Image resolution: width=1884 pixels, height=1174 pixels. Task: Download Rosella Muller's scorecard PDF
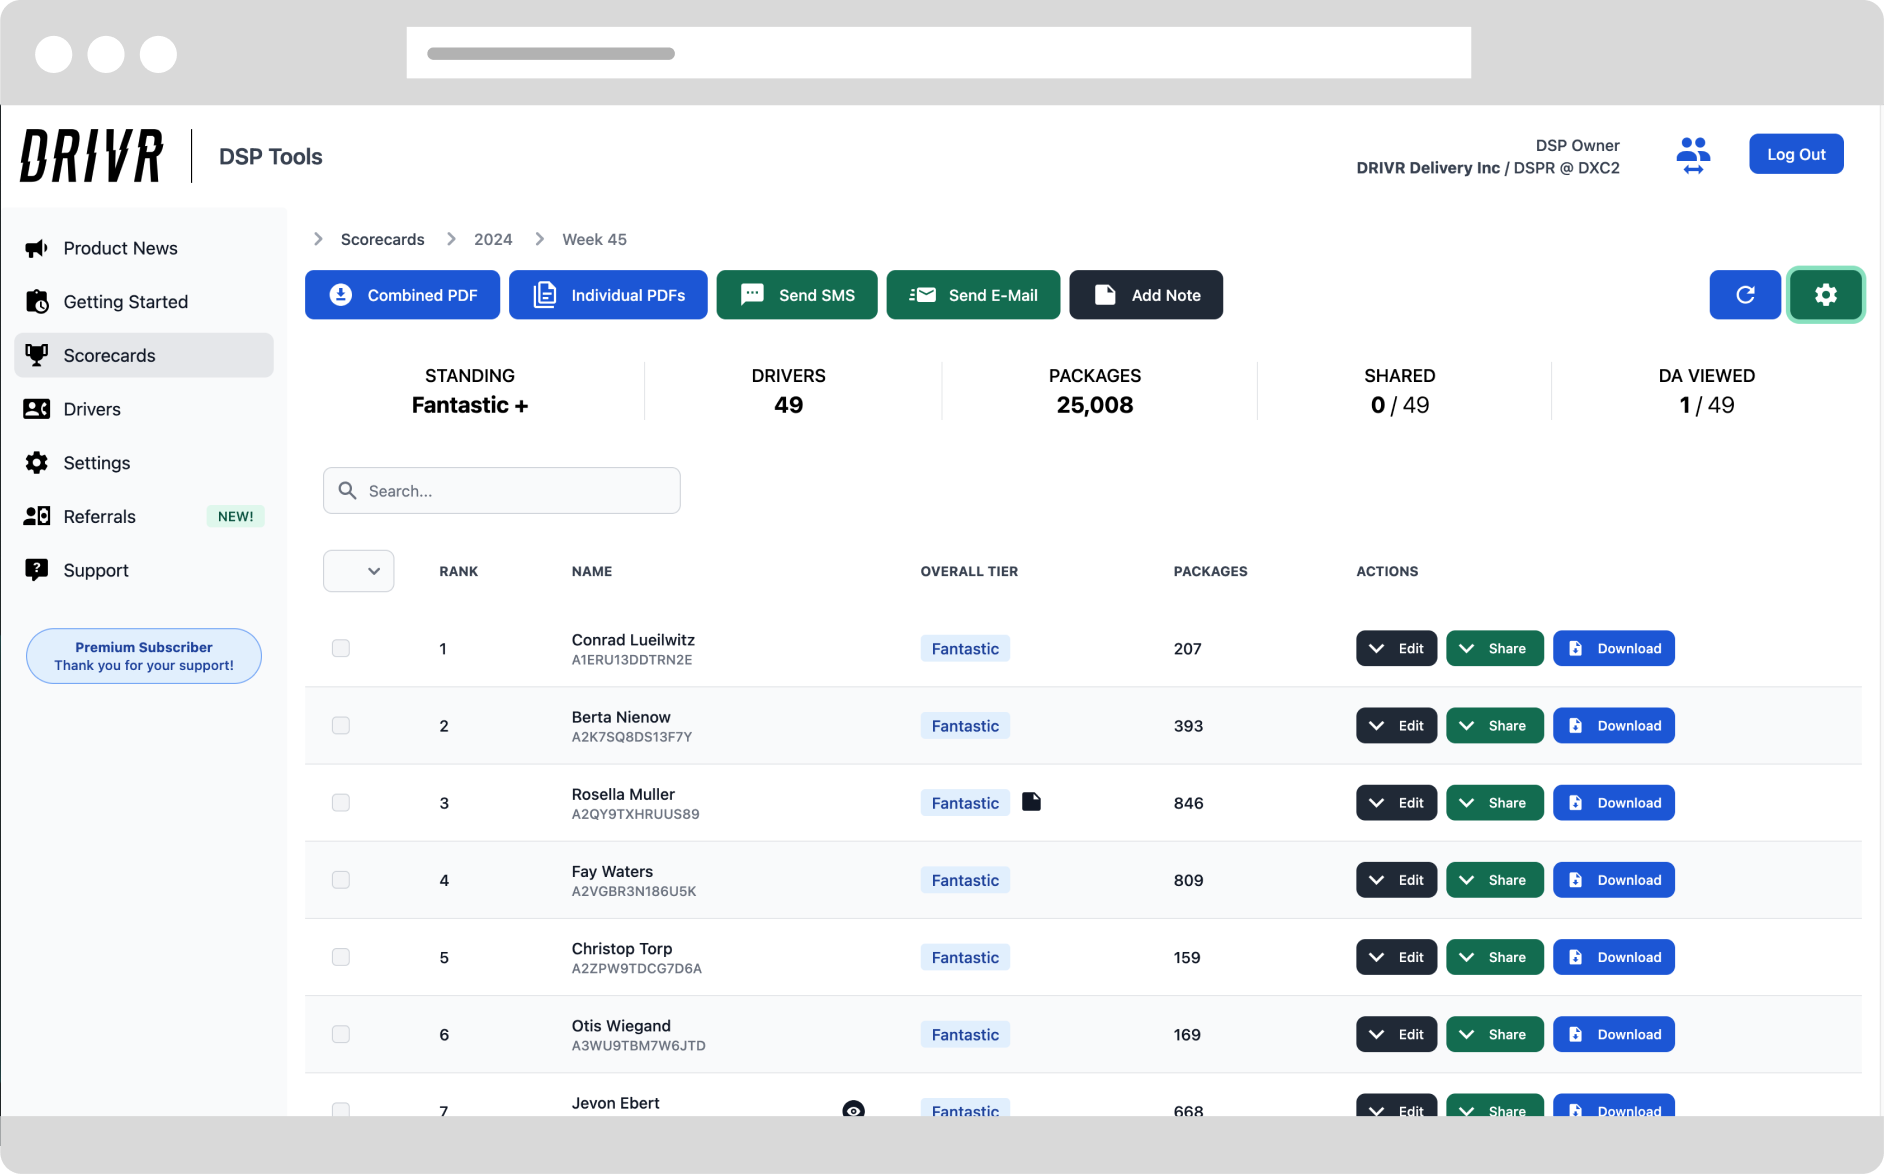point(1613,802)
